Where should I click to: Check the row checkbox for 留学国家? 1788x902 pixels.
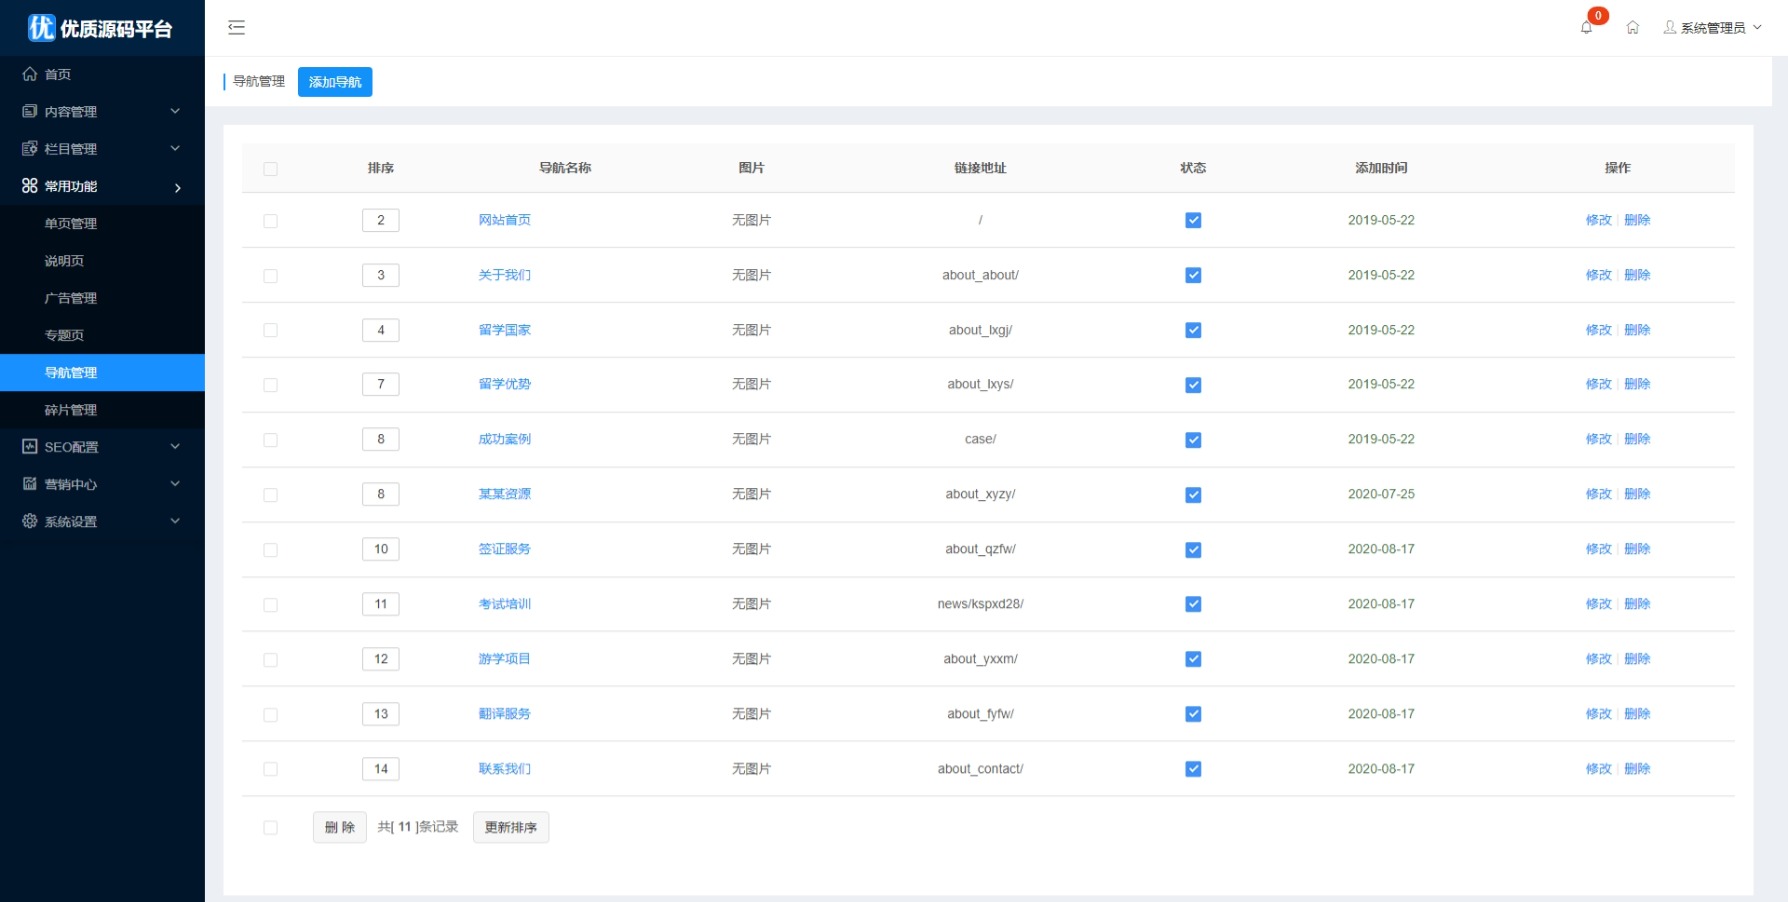tap(270, 330)
